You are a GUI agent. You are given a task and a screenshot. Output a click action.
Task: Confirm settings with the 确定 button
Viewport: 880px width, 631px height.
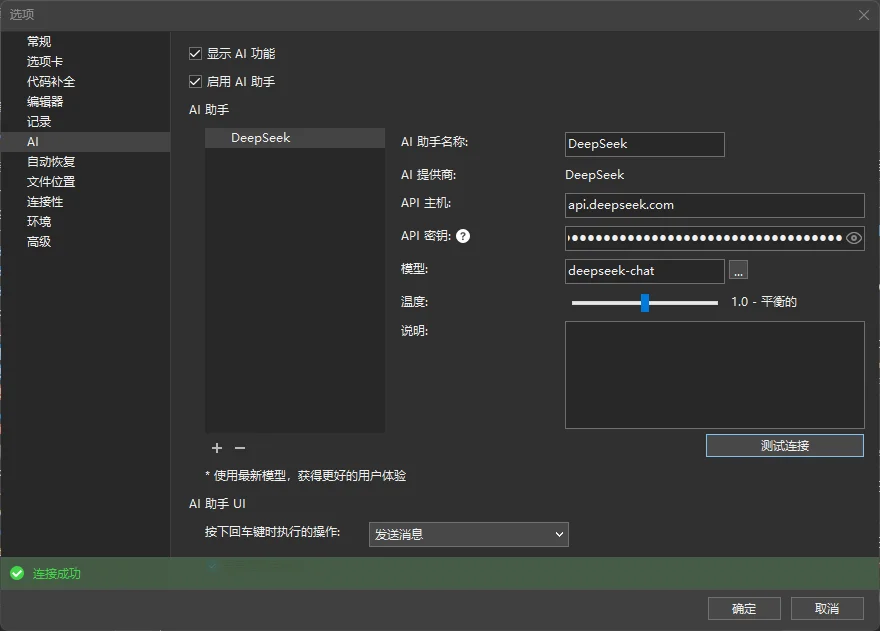[744, 609]
